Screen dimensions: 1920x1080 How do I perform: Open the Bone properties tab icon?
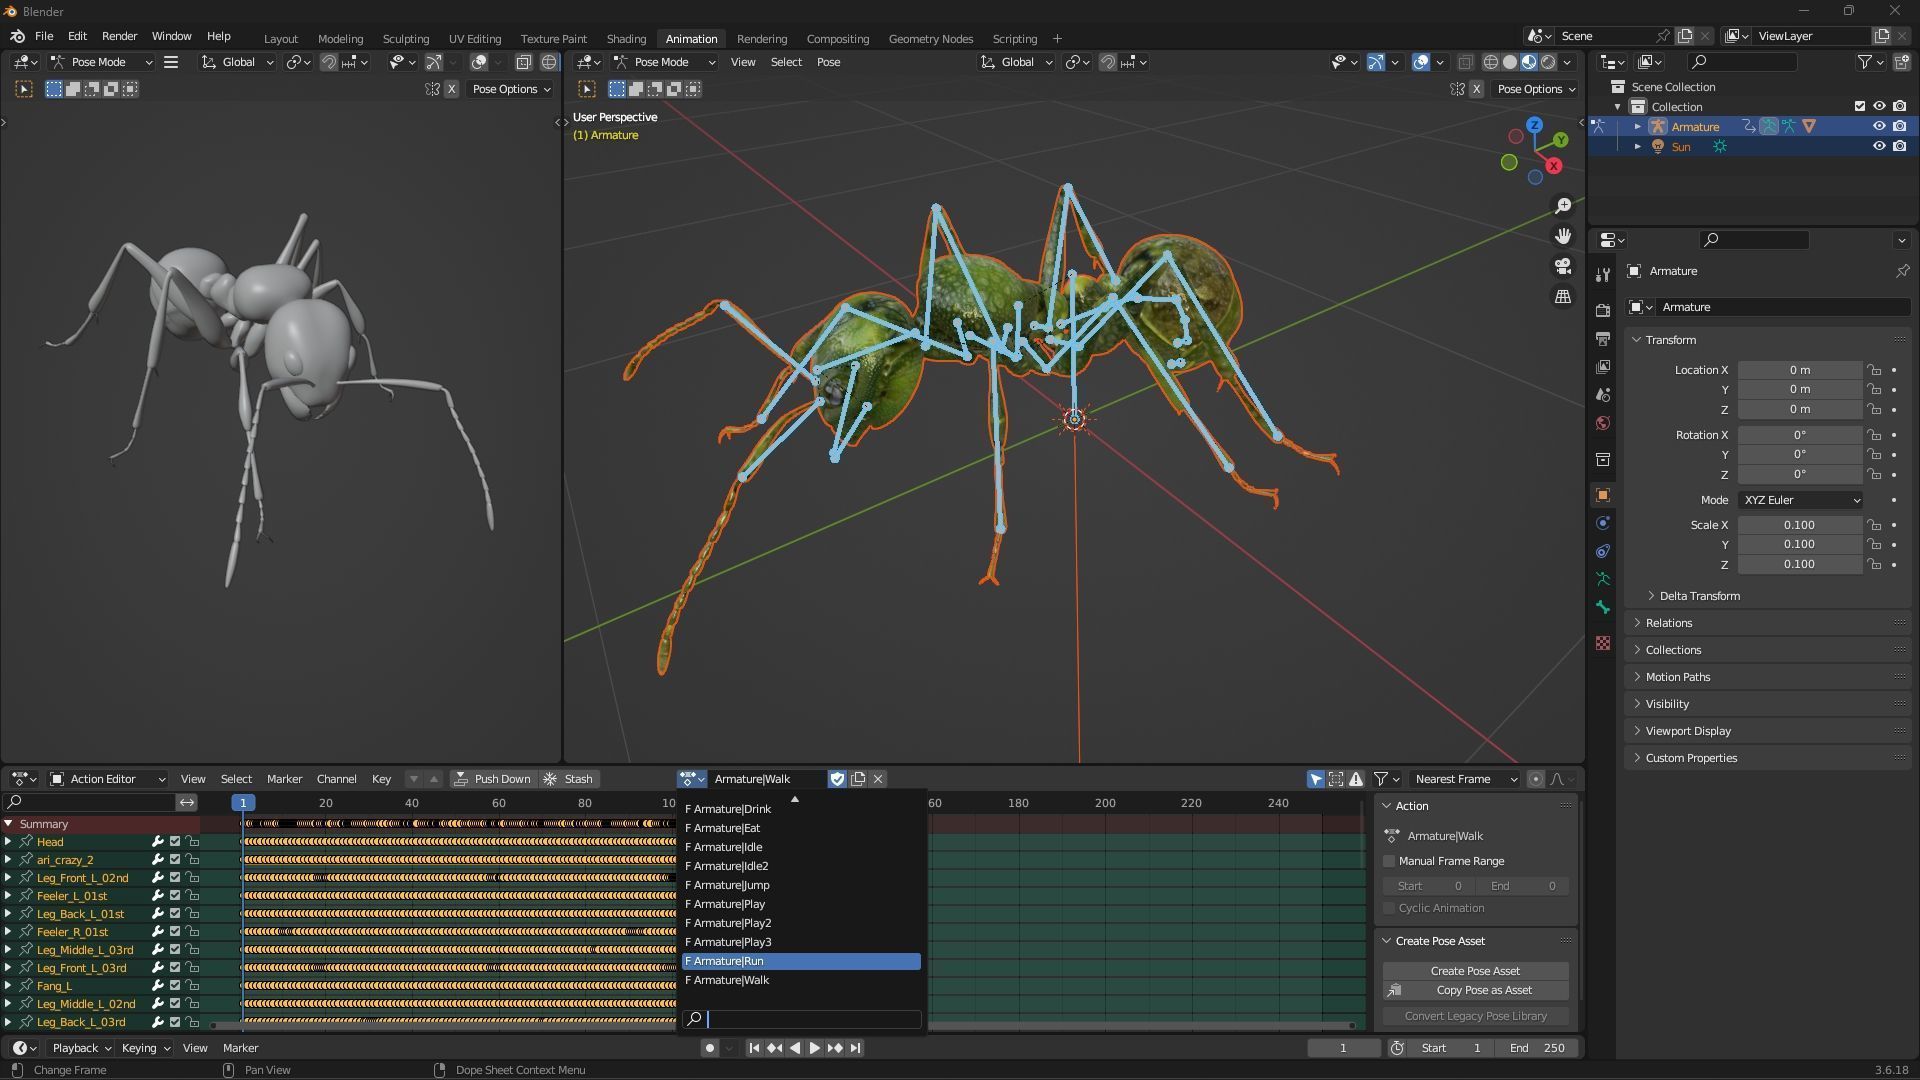[x=1603, y=607]
